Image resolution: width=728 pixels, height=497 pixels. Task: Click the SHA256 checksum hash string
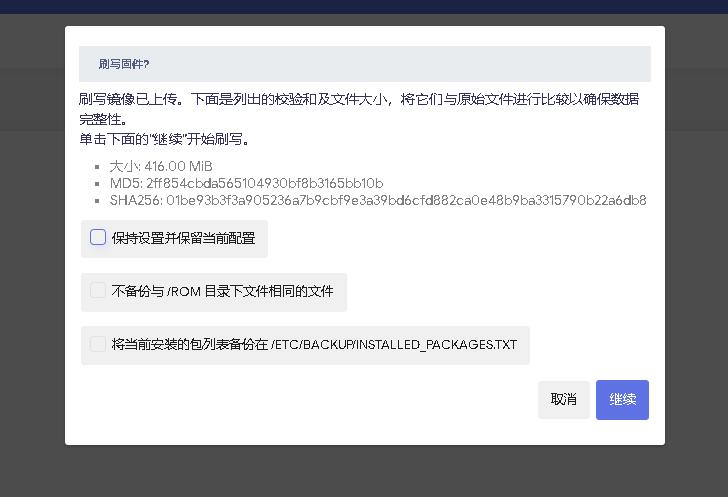coord(406,200)
